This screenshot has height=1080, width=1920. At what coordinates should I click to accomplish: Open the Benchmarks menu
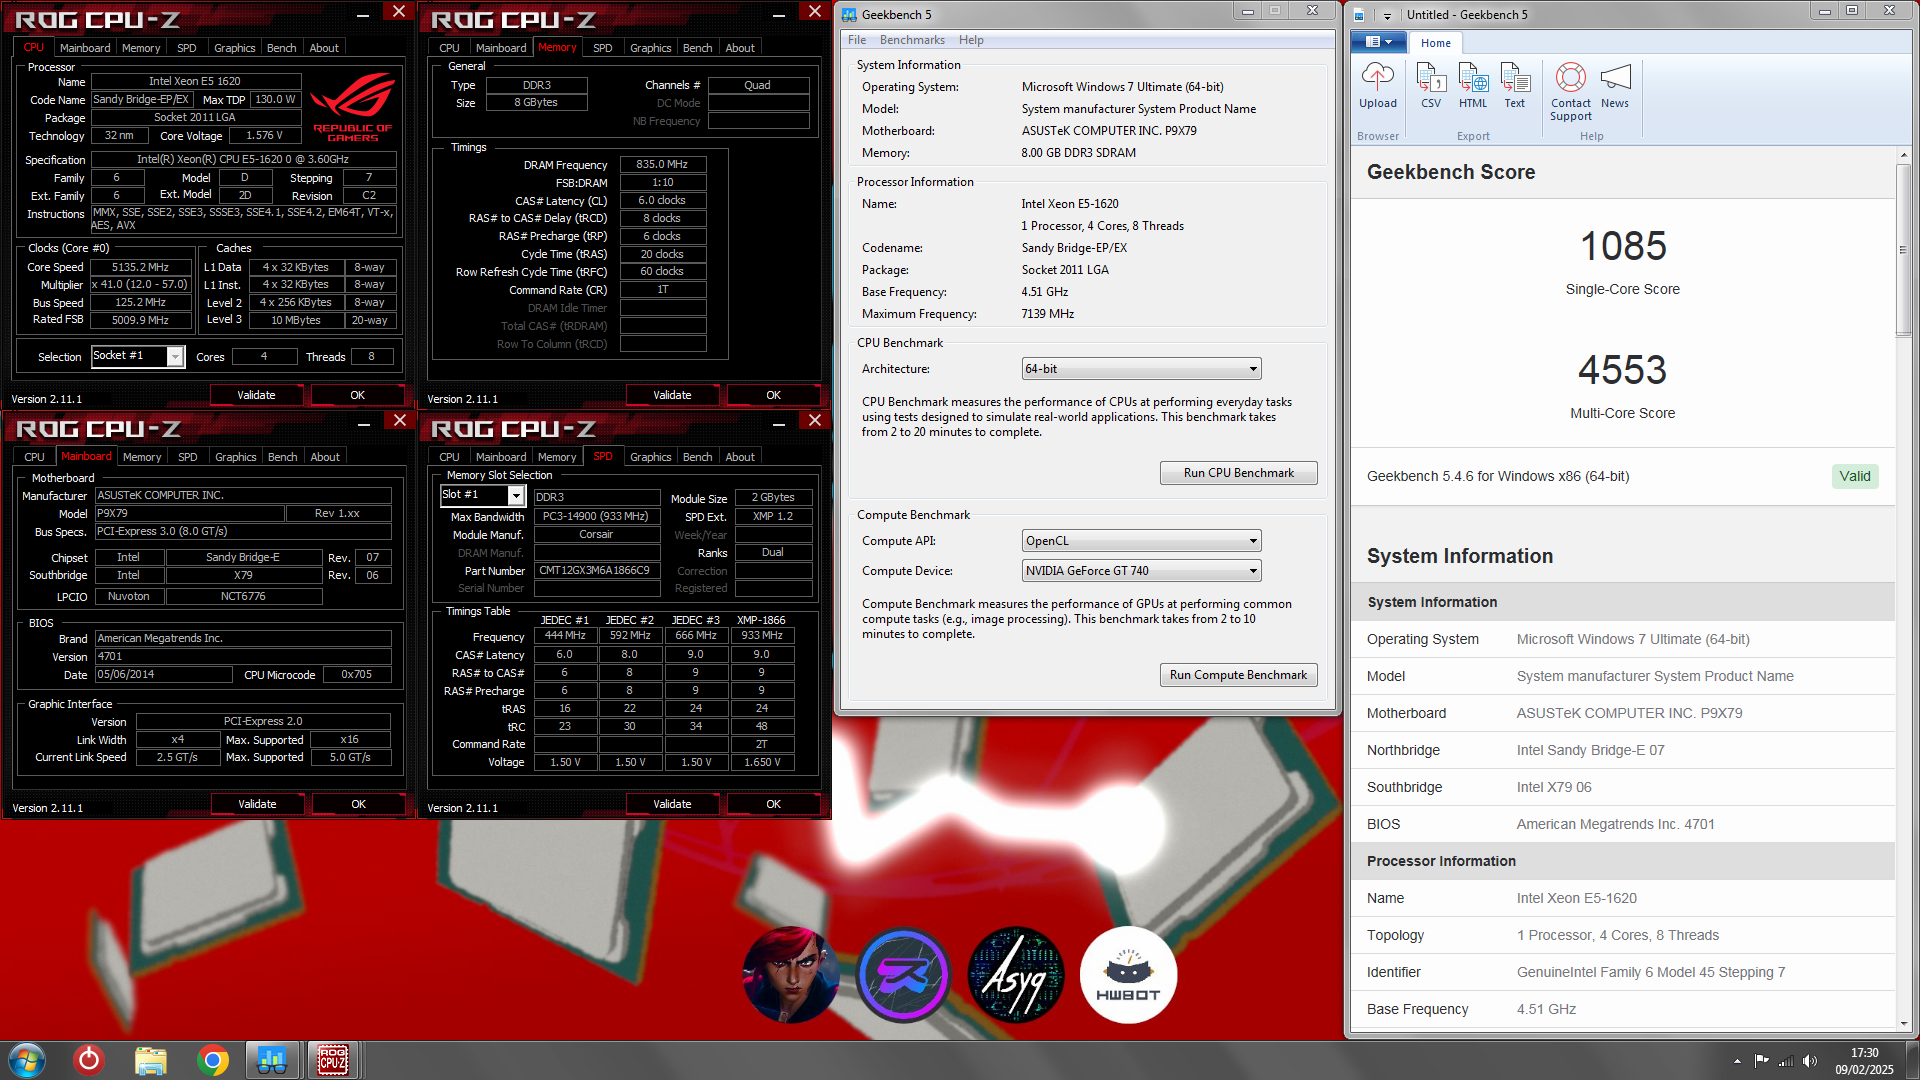coord(912,40)
